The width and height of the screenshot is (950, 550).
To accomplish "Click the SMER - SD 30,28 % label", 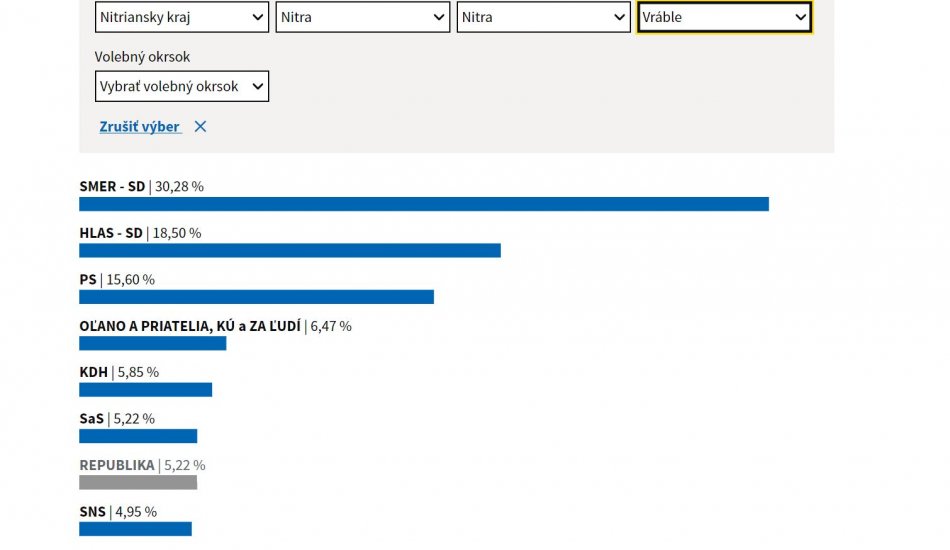I will 141,187.
